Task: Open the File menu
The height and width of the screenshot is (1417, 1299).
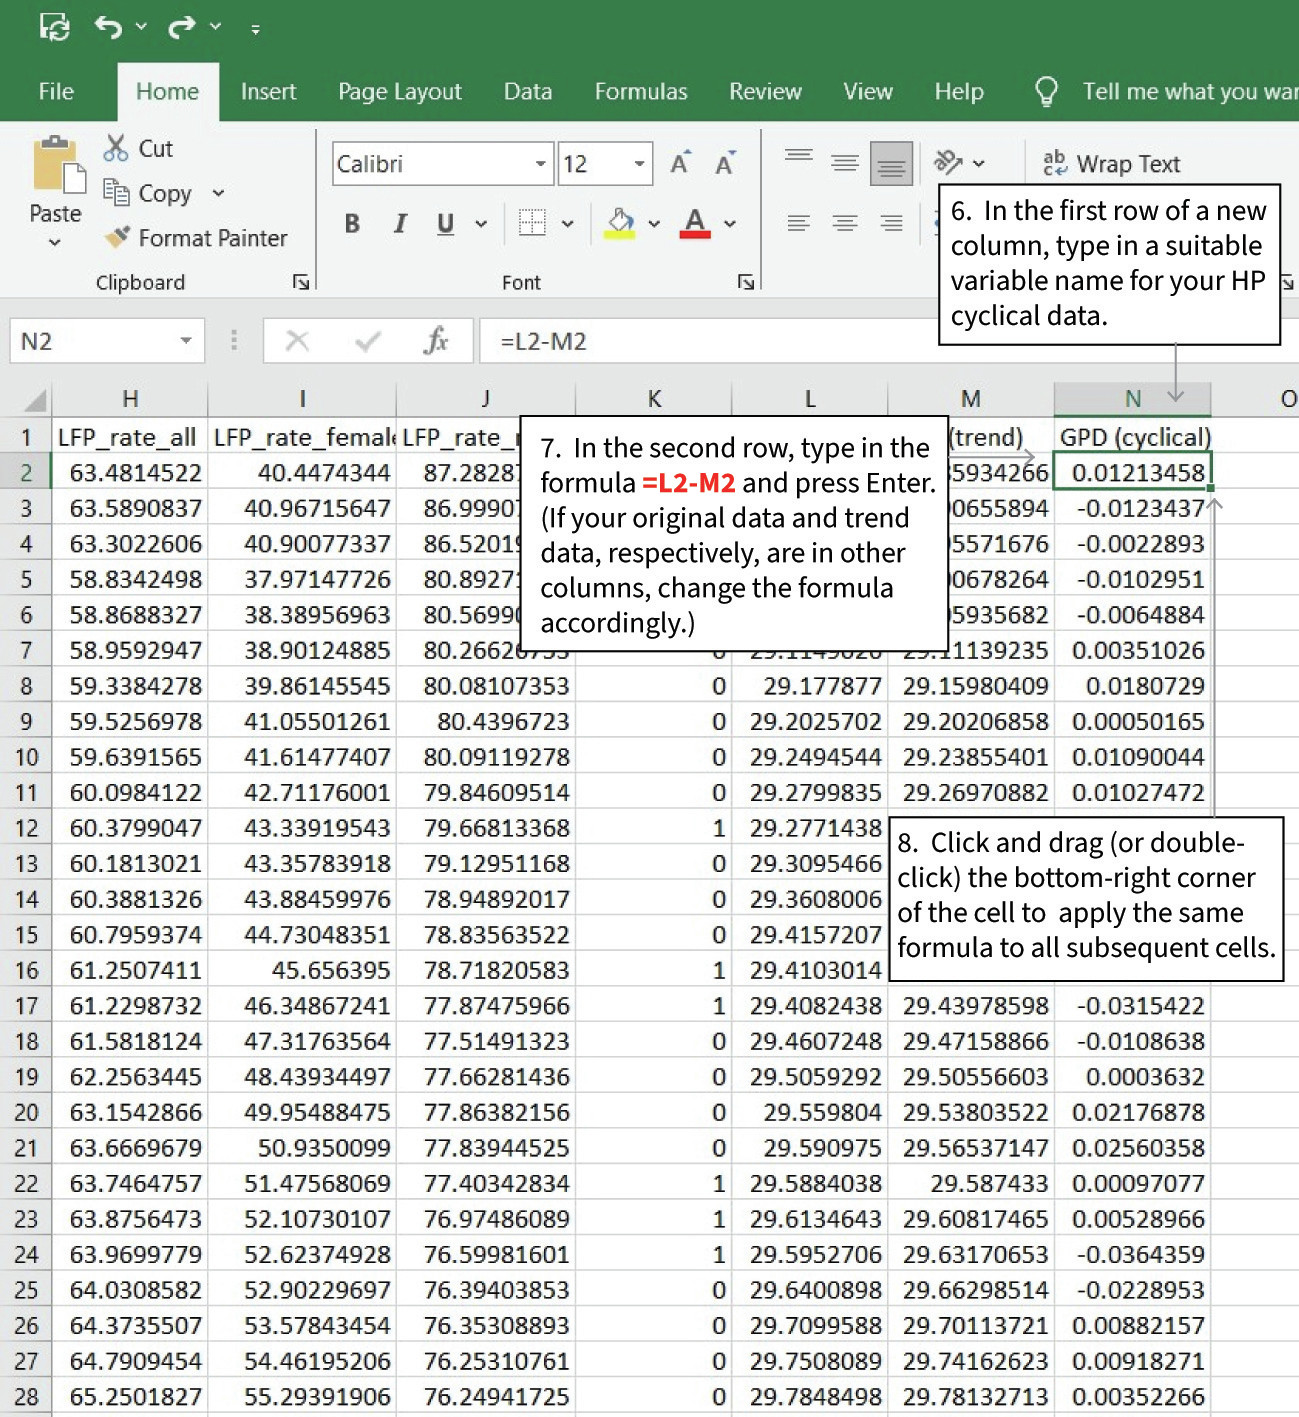Action: [x=56, y=91]
